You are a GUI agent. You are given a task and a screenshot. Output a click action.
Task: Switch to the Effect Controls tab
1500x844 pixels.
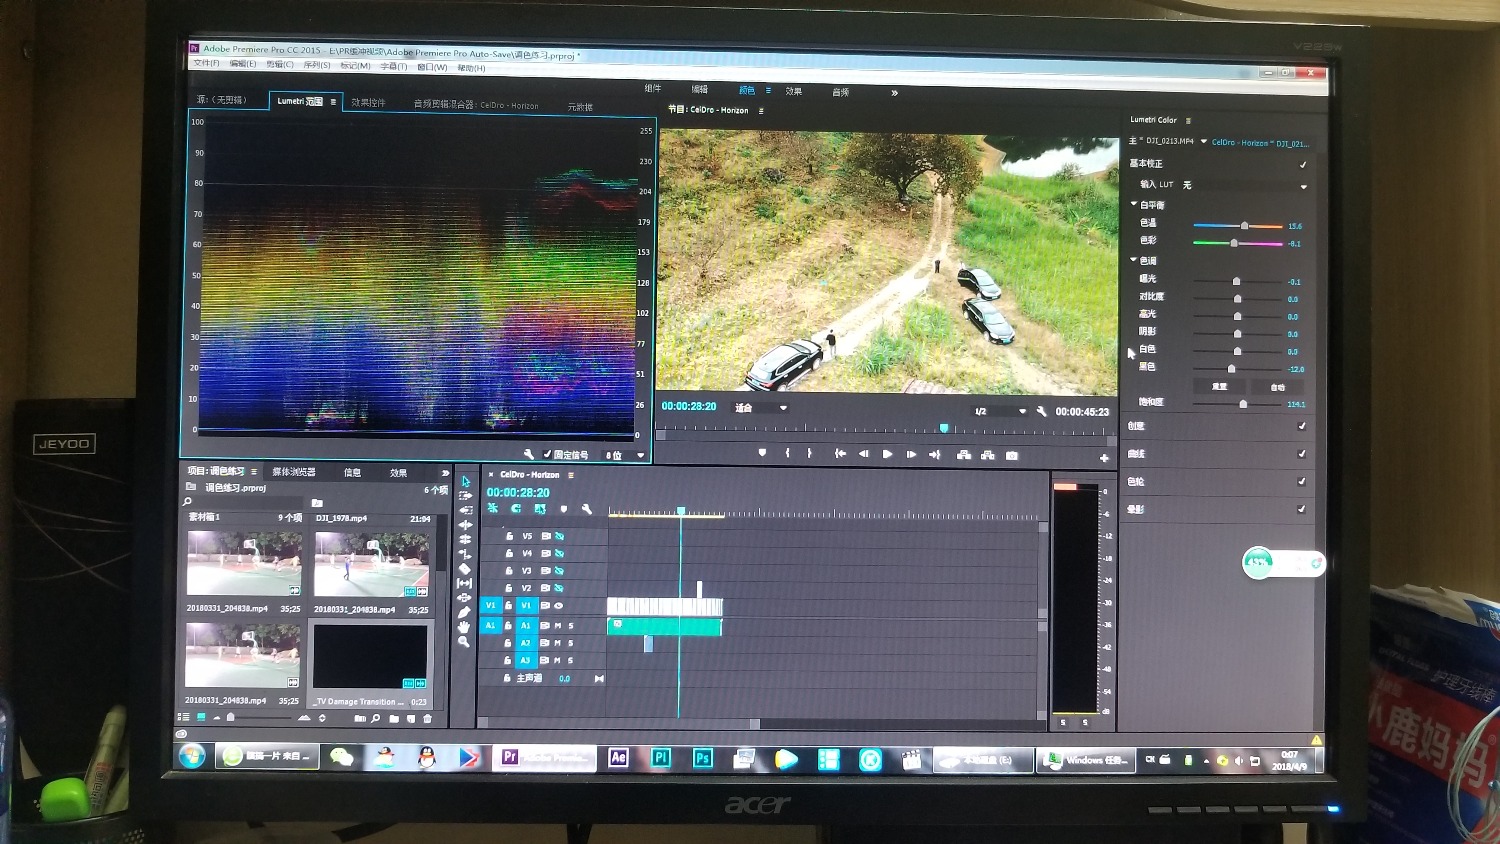[x=368, y=103]
